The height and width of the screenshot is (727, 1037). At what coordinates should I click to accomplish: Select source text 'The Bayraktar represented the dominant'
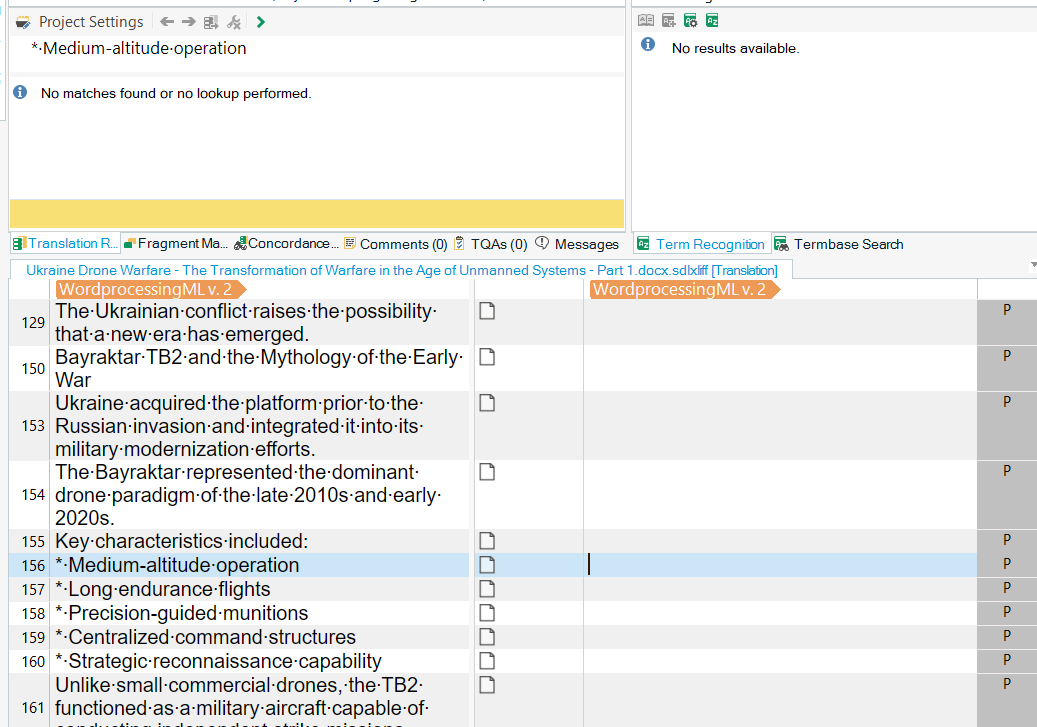237,472
